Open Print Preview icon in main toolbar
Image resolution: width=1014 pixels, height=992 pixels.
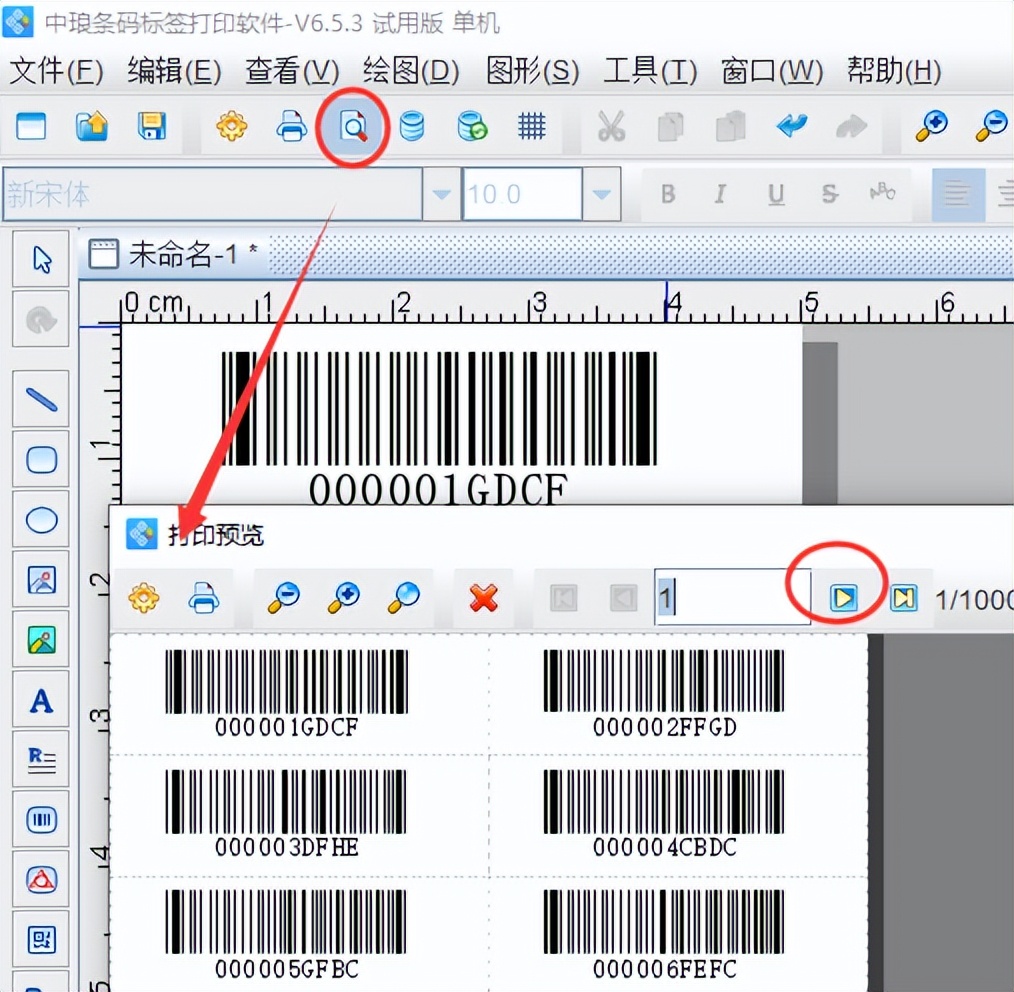353,125
